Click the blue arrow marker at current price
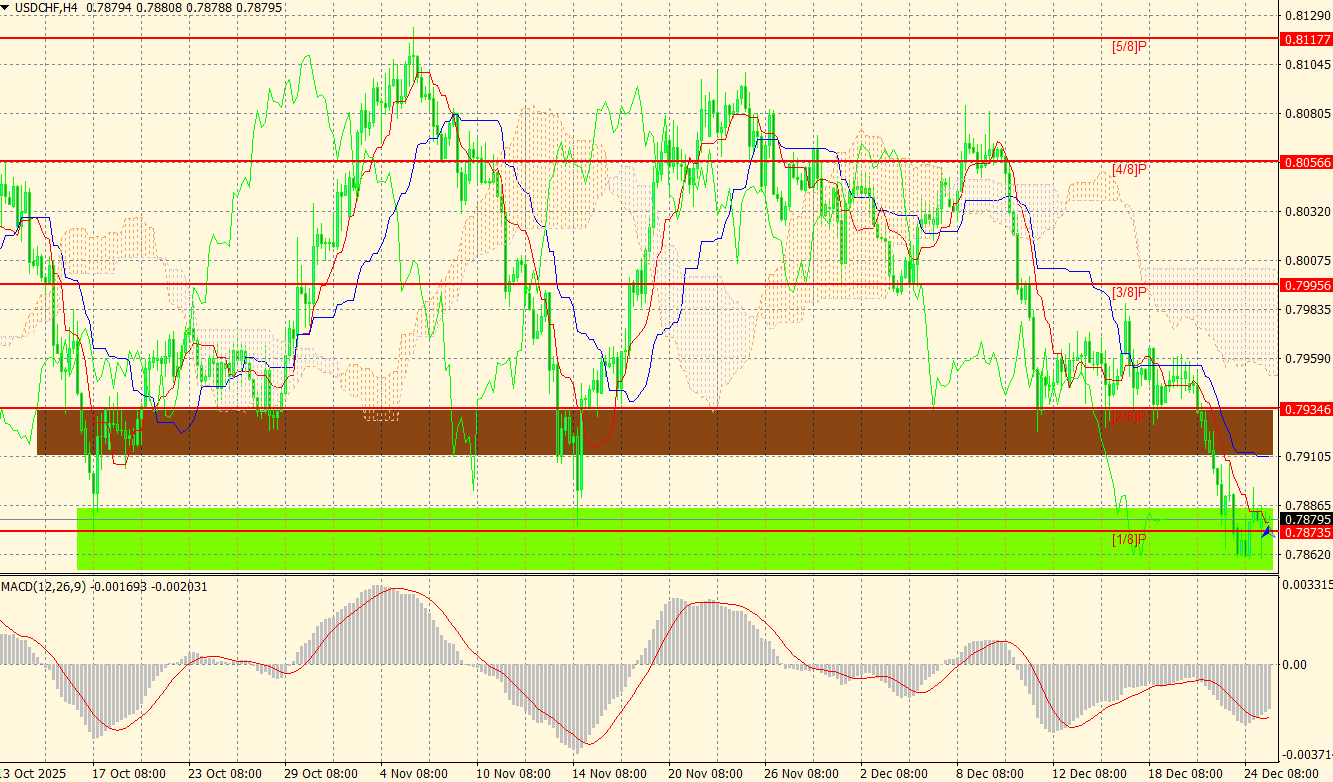Viewport: 1333px width, 782px height. 1268,530
